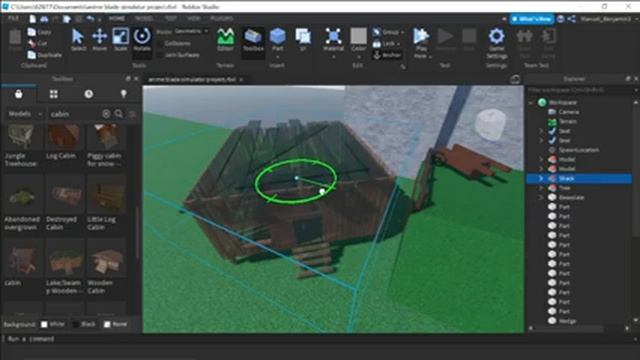Click the Group button
This screenshot has width=640, height=360.
[x=388, y=32]
